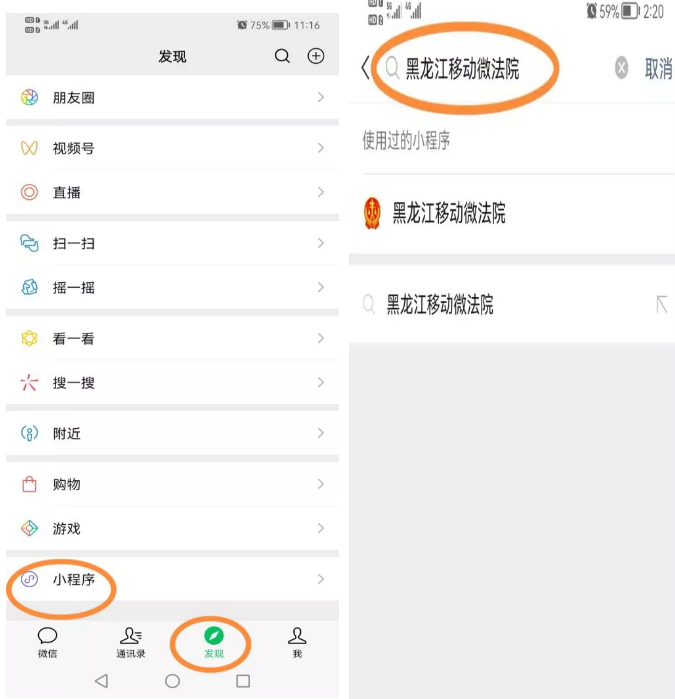Tap the Shake icon
Screen dimensions: 675x699
click(x=29, y=287)
